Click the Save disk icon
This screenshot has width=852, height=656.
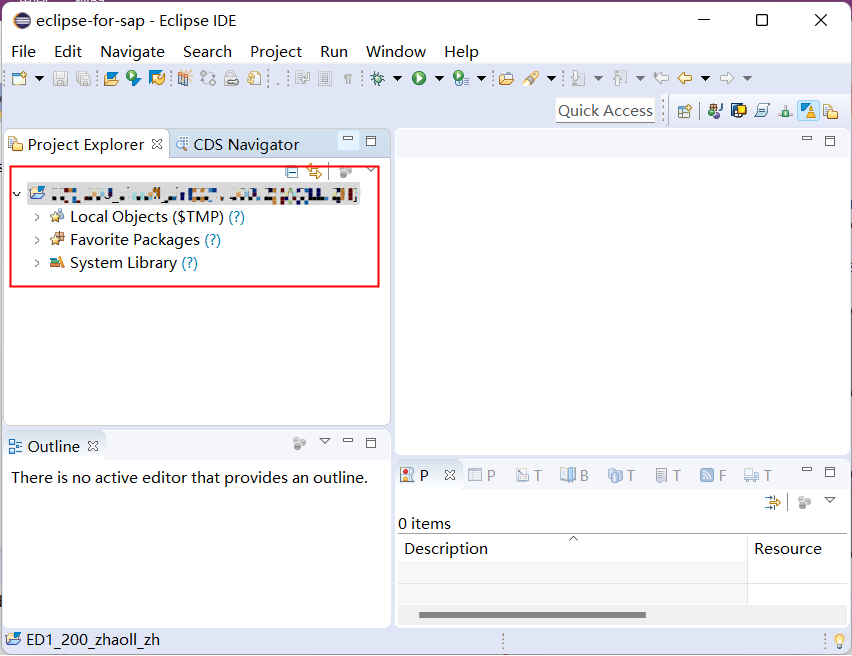[x=60, y=79]
